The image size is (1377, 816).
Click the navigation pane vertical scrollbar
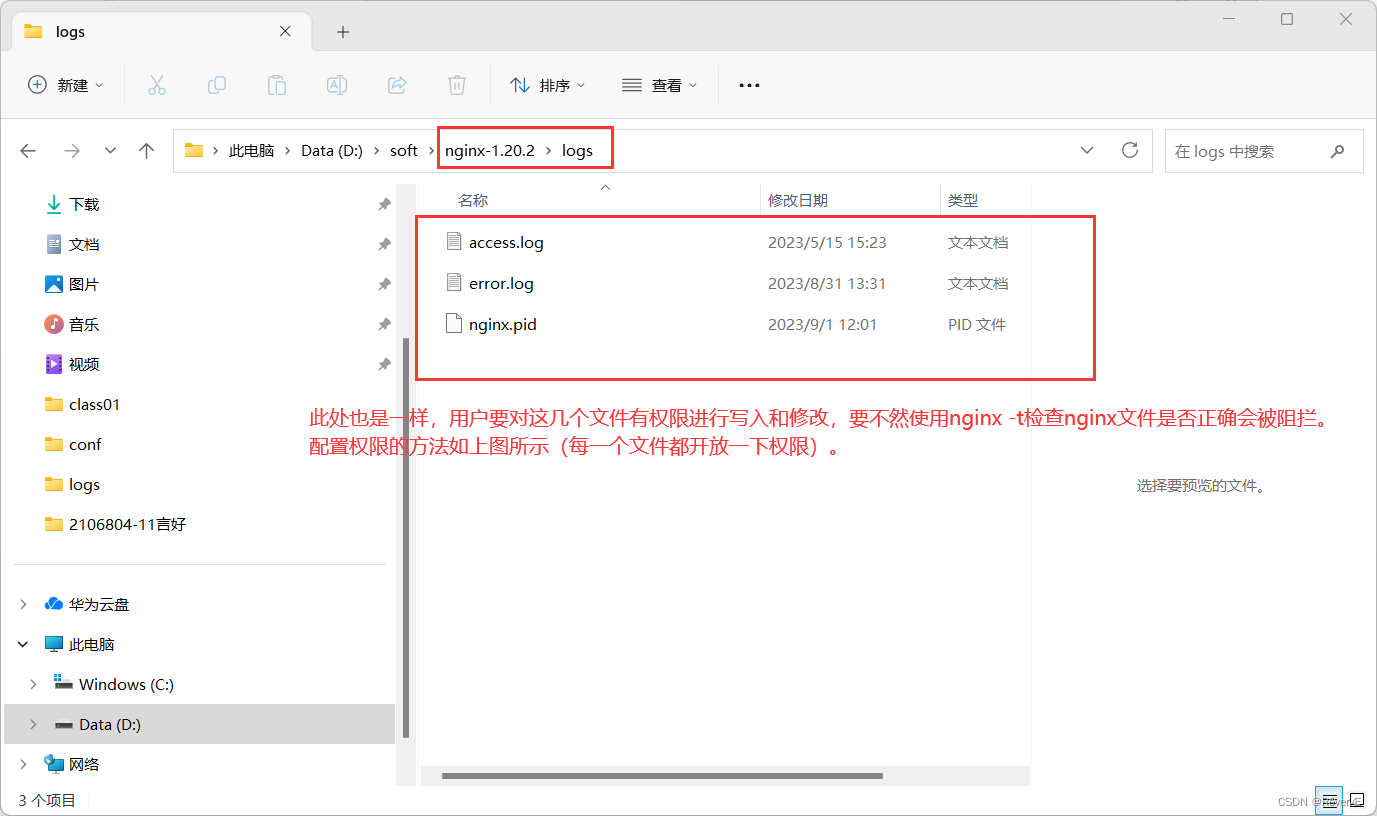click(404, 537)
